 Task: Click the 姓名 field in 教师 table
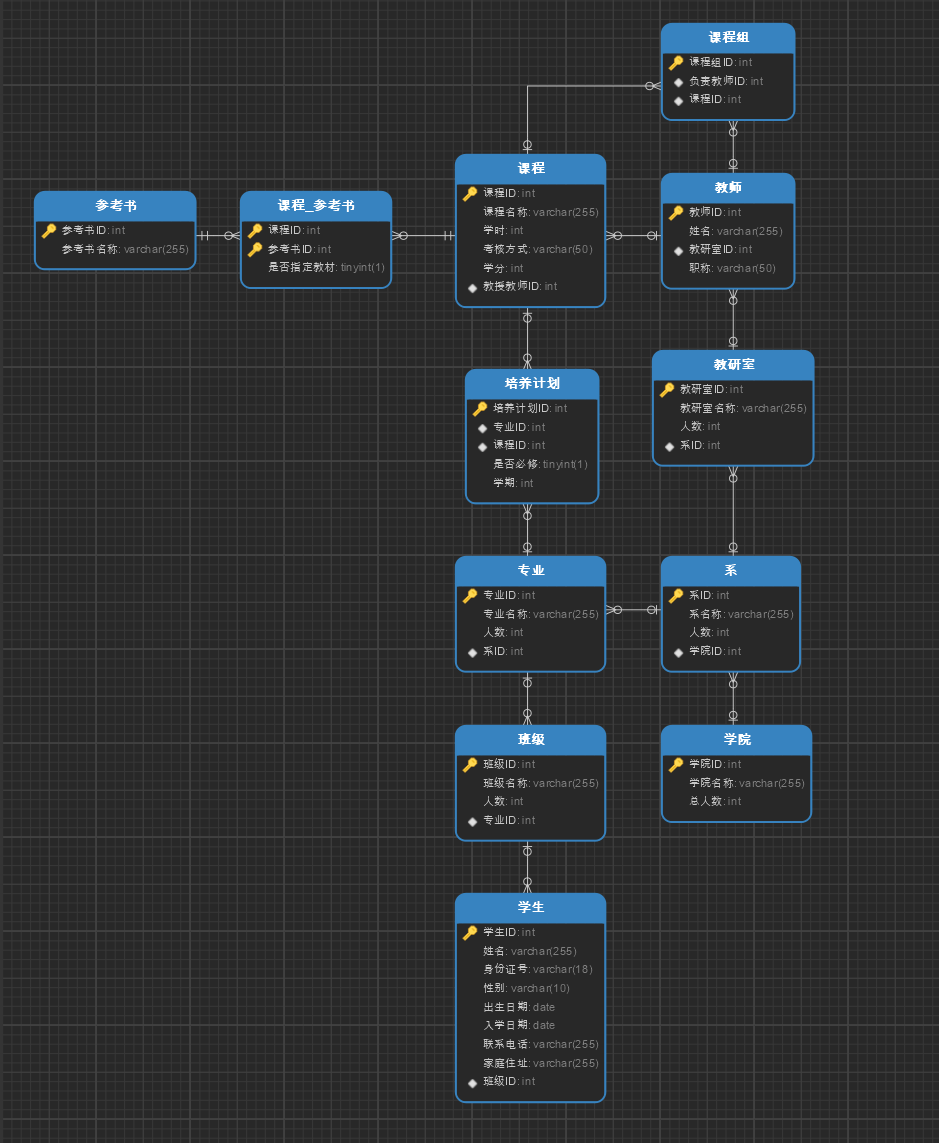(x=735, y=231)
